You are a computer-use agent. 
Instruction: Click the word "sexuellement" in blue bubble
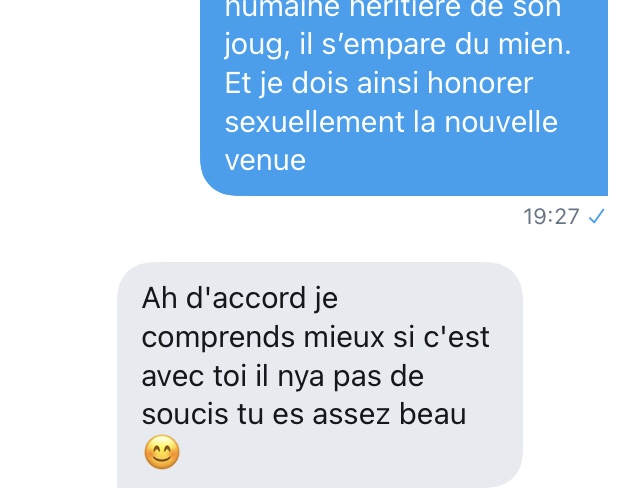click(315, 122)
